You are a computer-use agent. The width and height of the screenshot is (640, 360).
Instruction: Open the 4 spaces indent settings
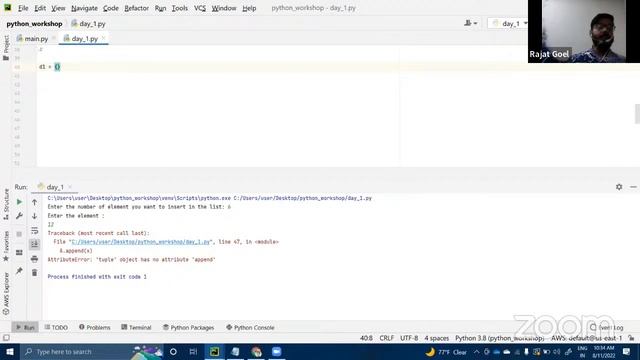[436, 338]
